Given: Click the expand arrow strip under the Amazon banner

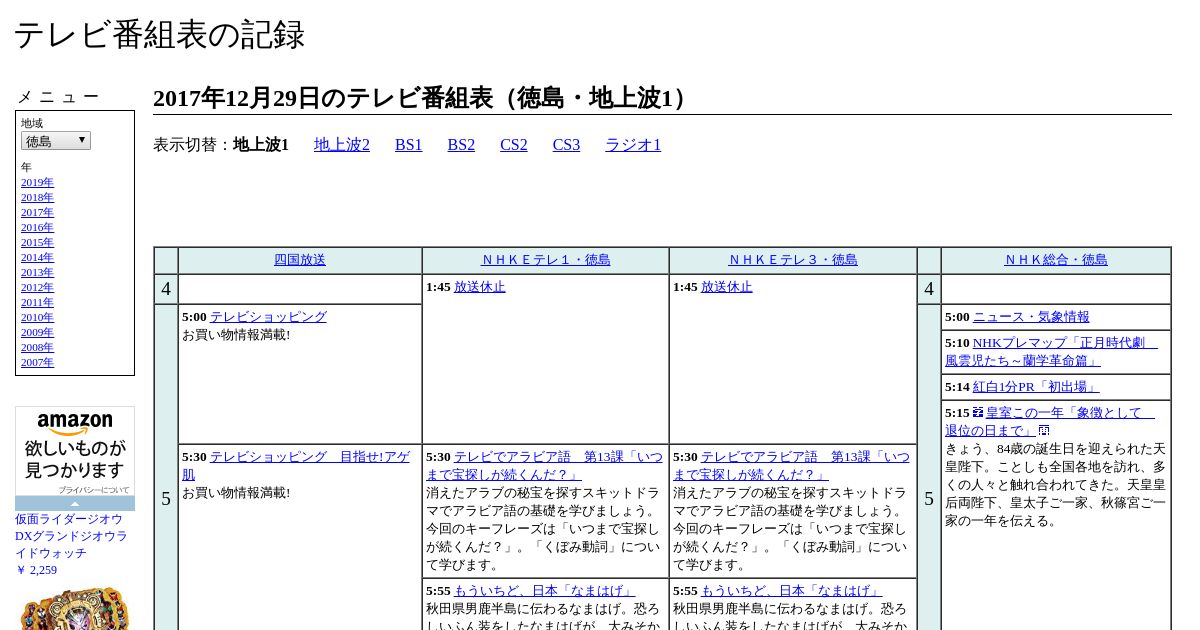Looking at the screenshot, I should coord(75,503).
